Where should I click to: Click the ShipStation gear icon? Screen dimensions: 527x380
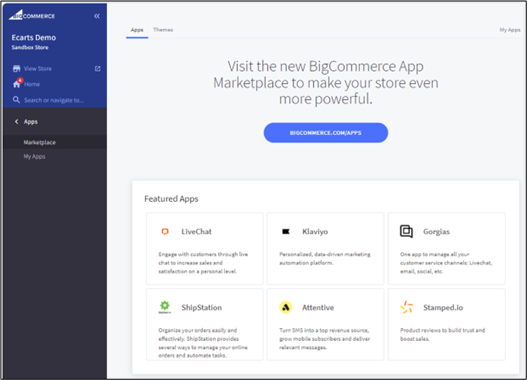(x=165, y=307)
